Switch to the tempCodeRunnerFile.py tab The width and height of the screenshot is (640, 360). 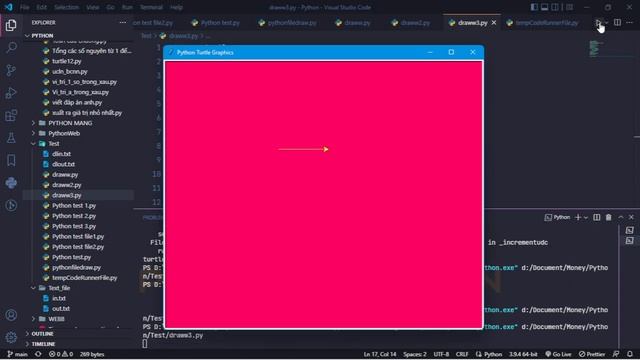[542, 23]
